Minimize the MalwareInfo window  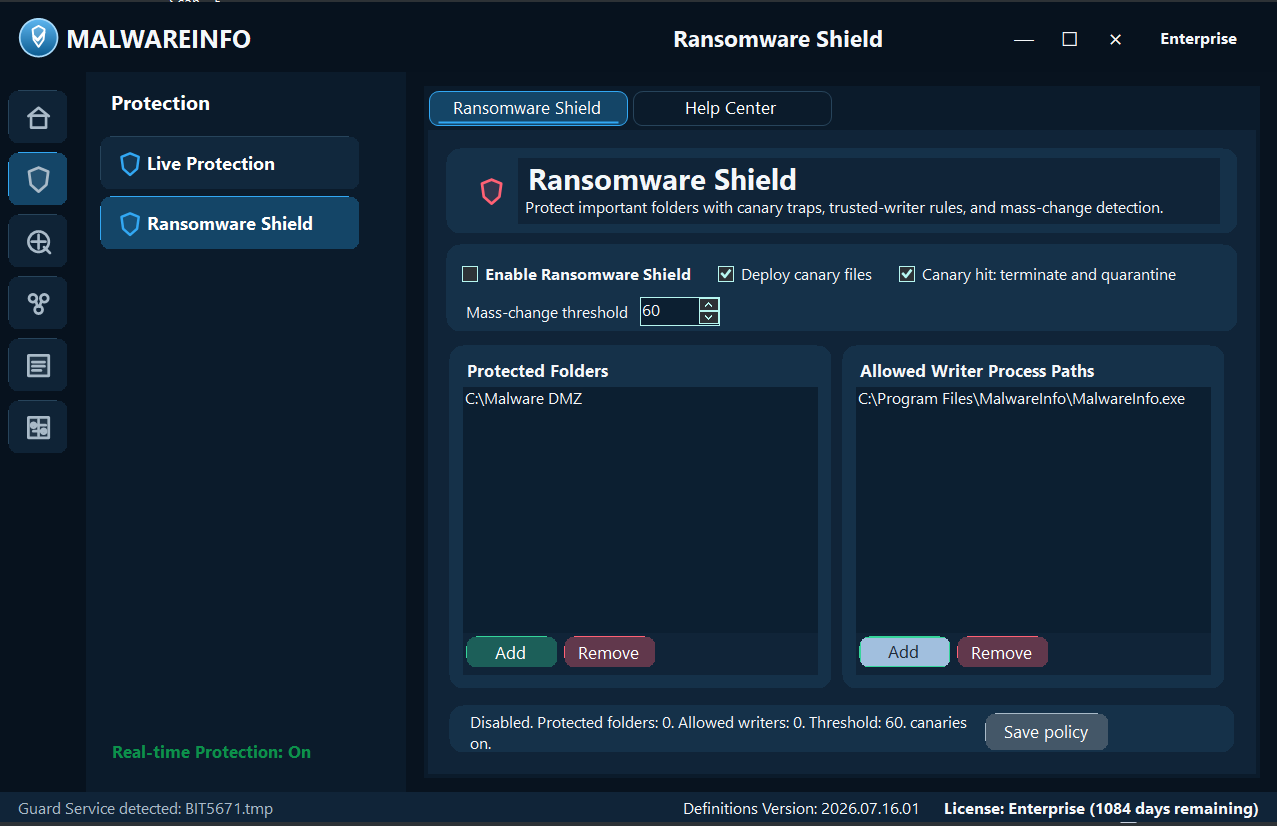pyautogui.click(x=1024, y=39)
